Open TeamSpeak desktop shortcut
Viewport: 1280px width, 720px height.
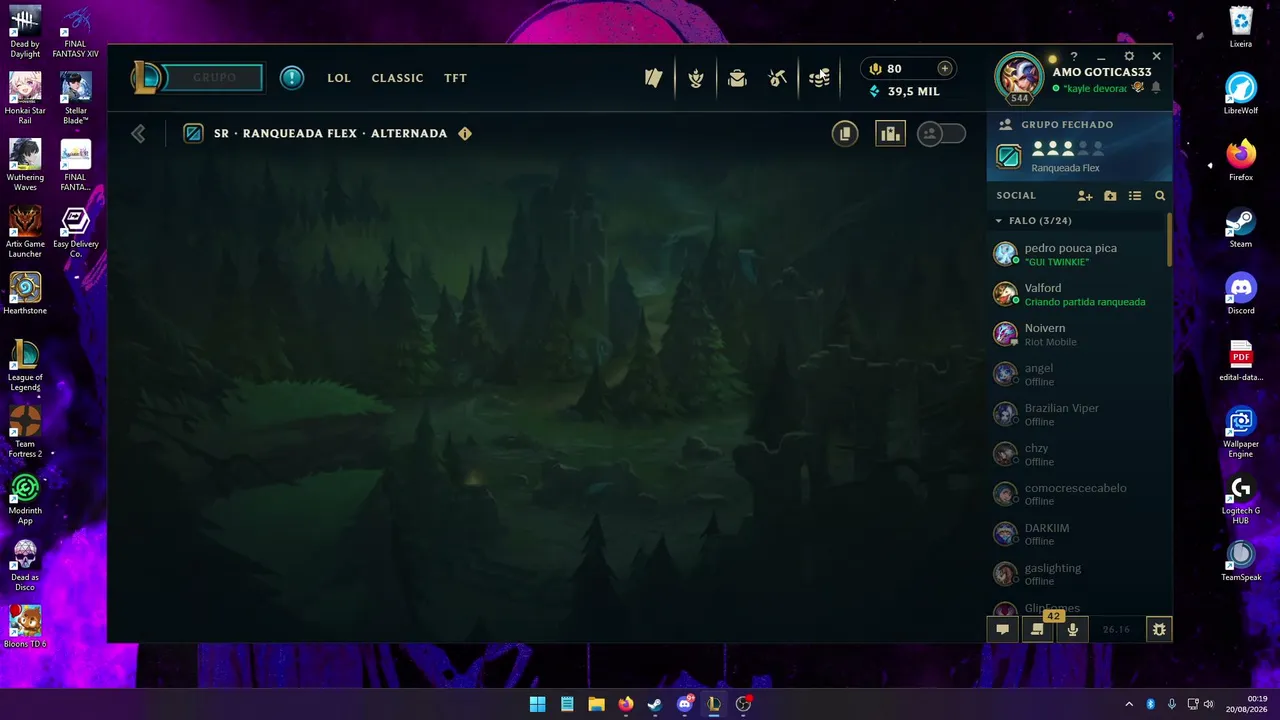(1241, 561)
